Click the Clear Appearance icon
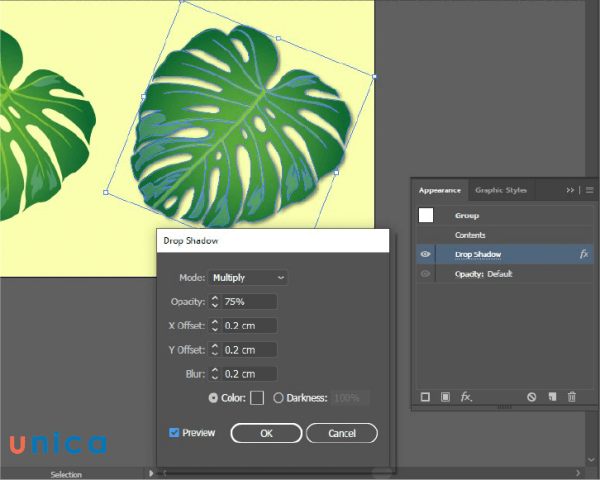This screenshot has width=600, height=480. point(532,397)
